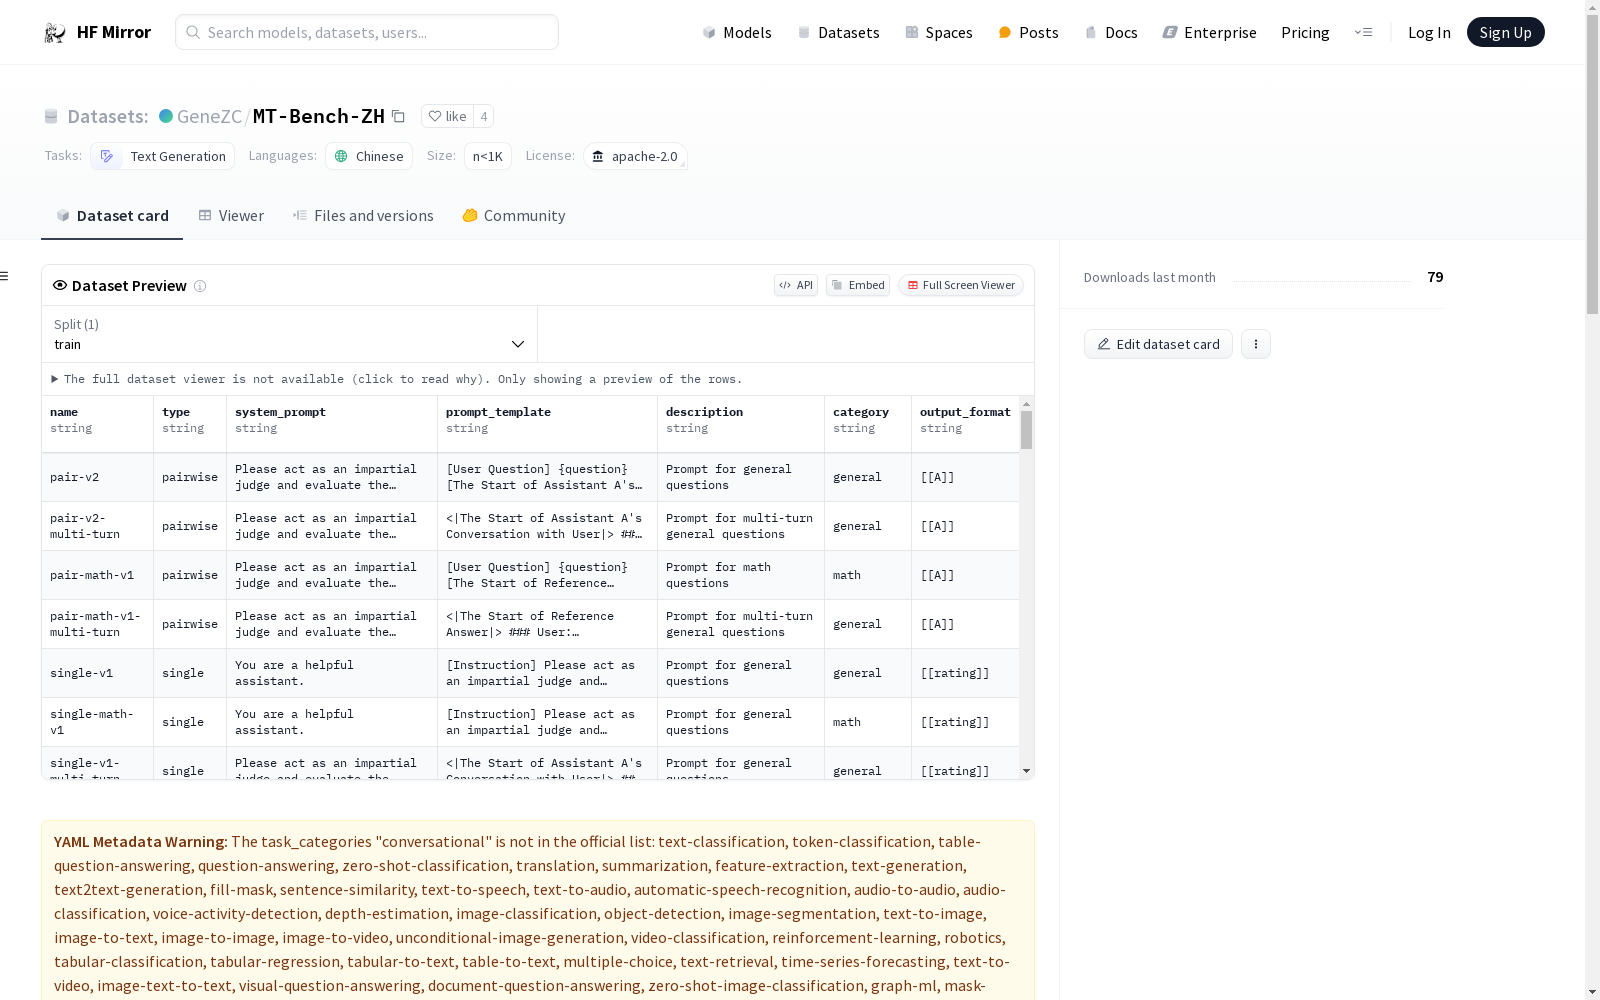This screenshot has width=1600, height=1000.
Task: Open Enterprise in top navigation
Action: 1209,32
